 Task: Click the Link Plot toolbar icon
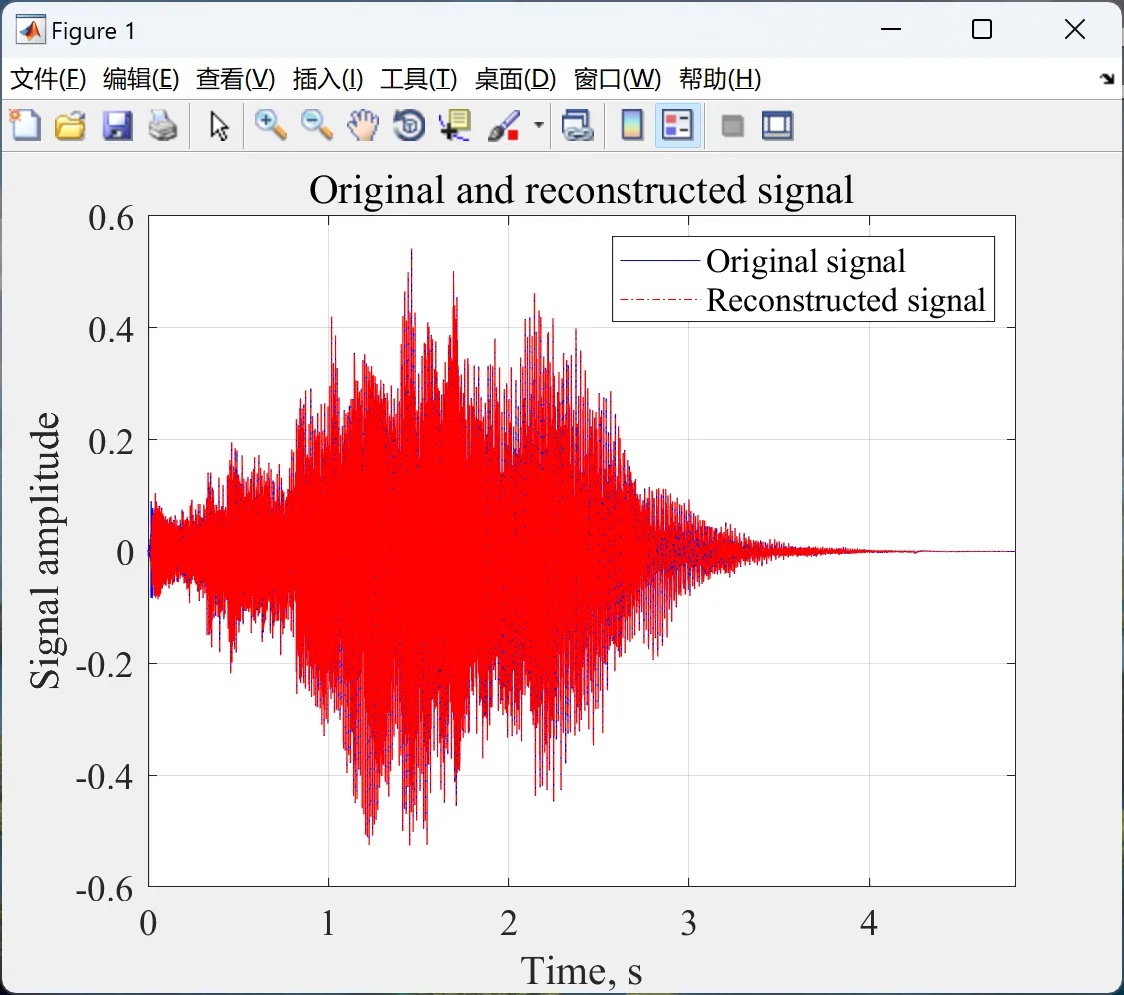coord(578,125)
